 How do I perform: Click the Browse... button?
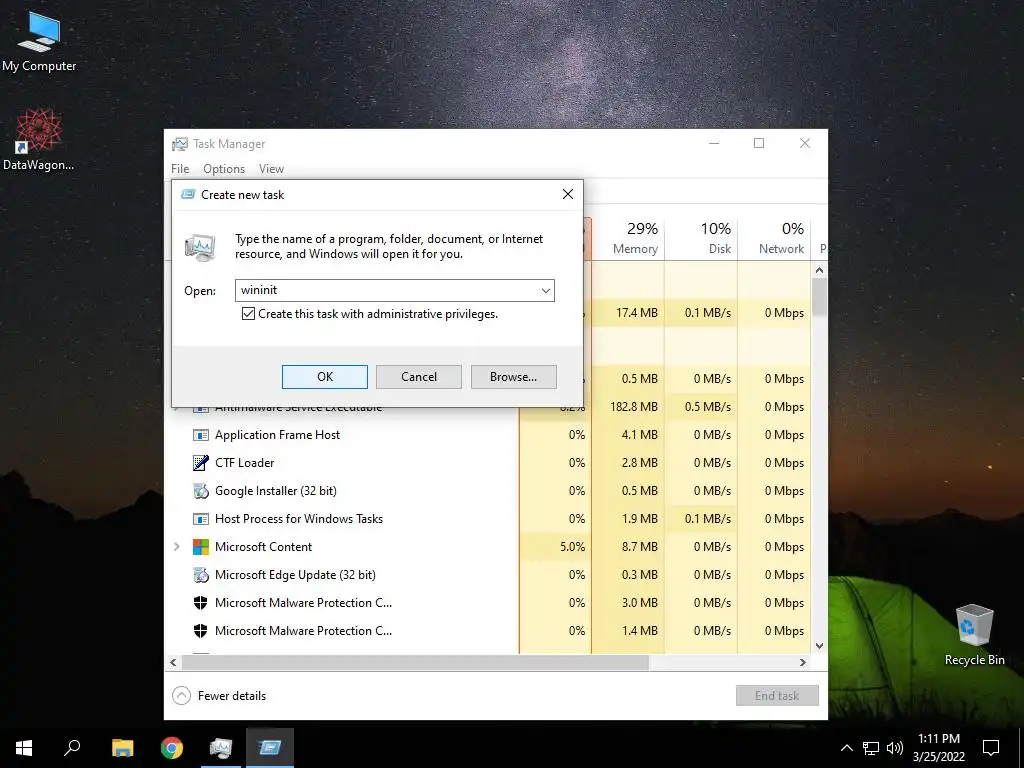pos(513,377)
